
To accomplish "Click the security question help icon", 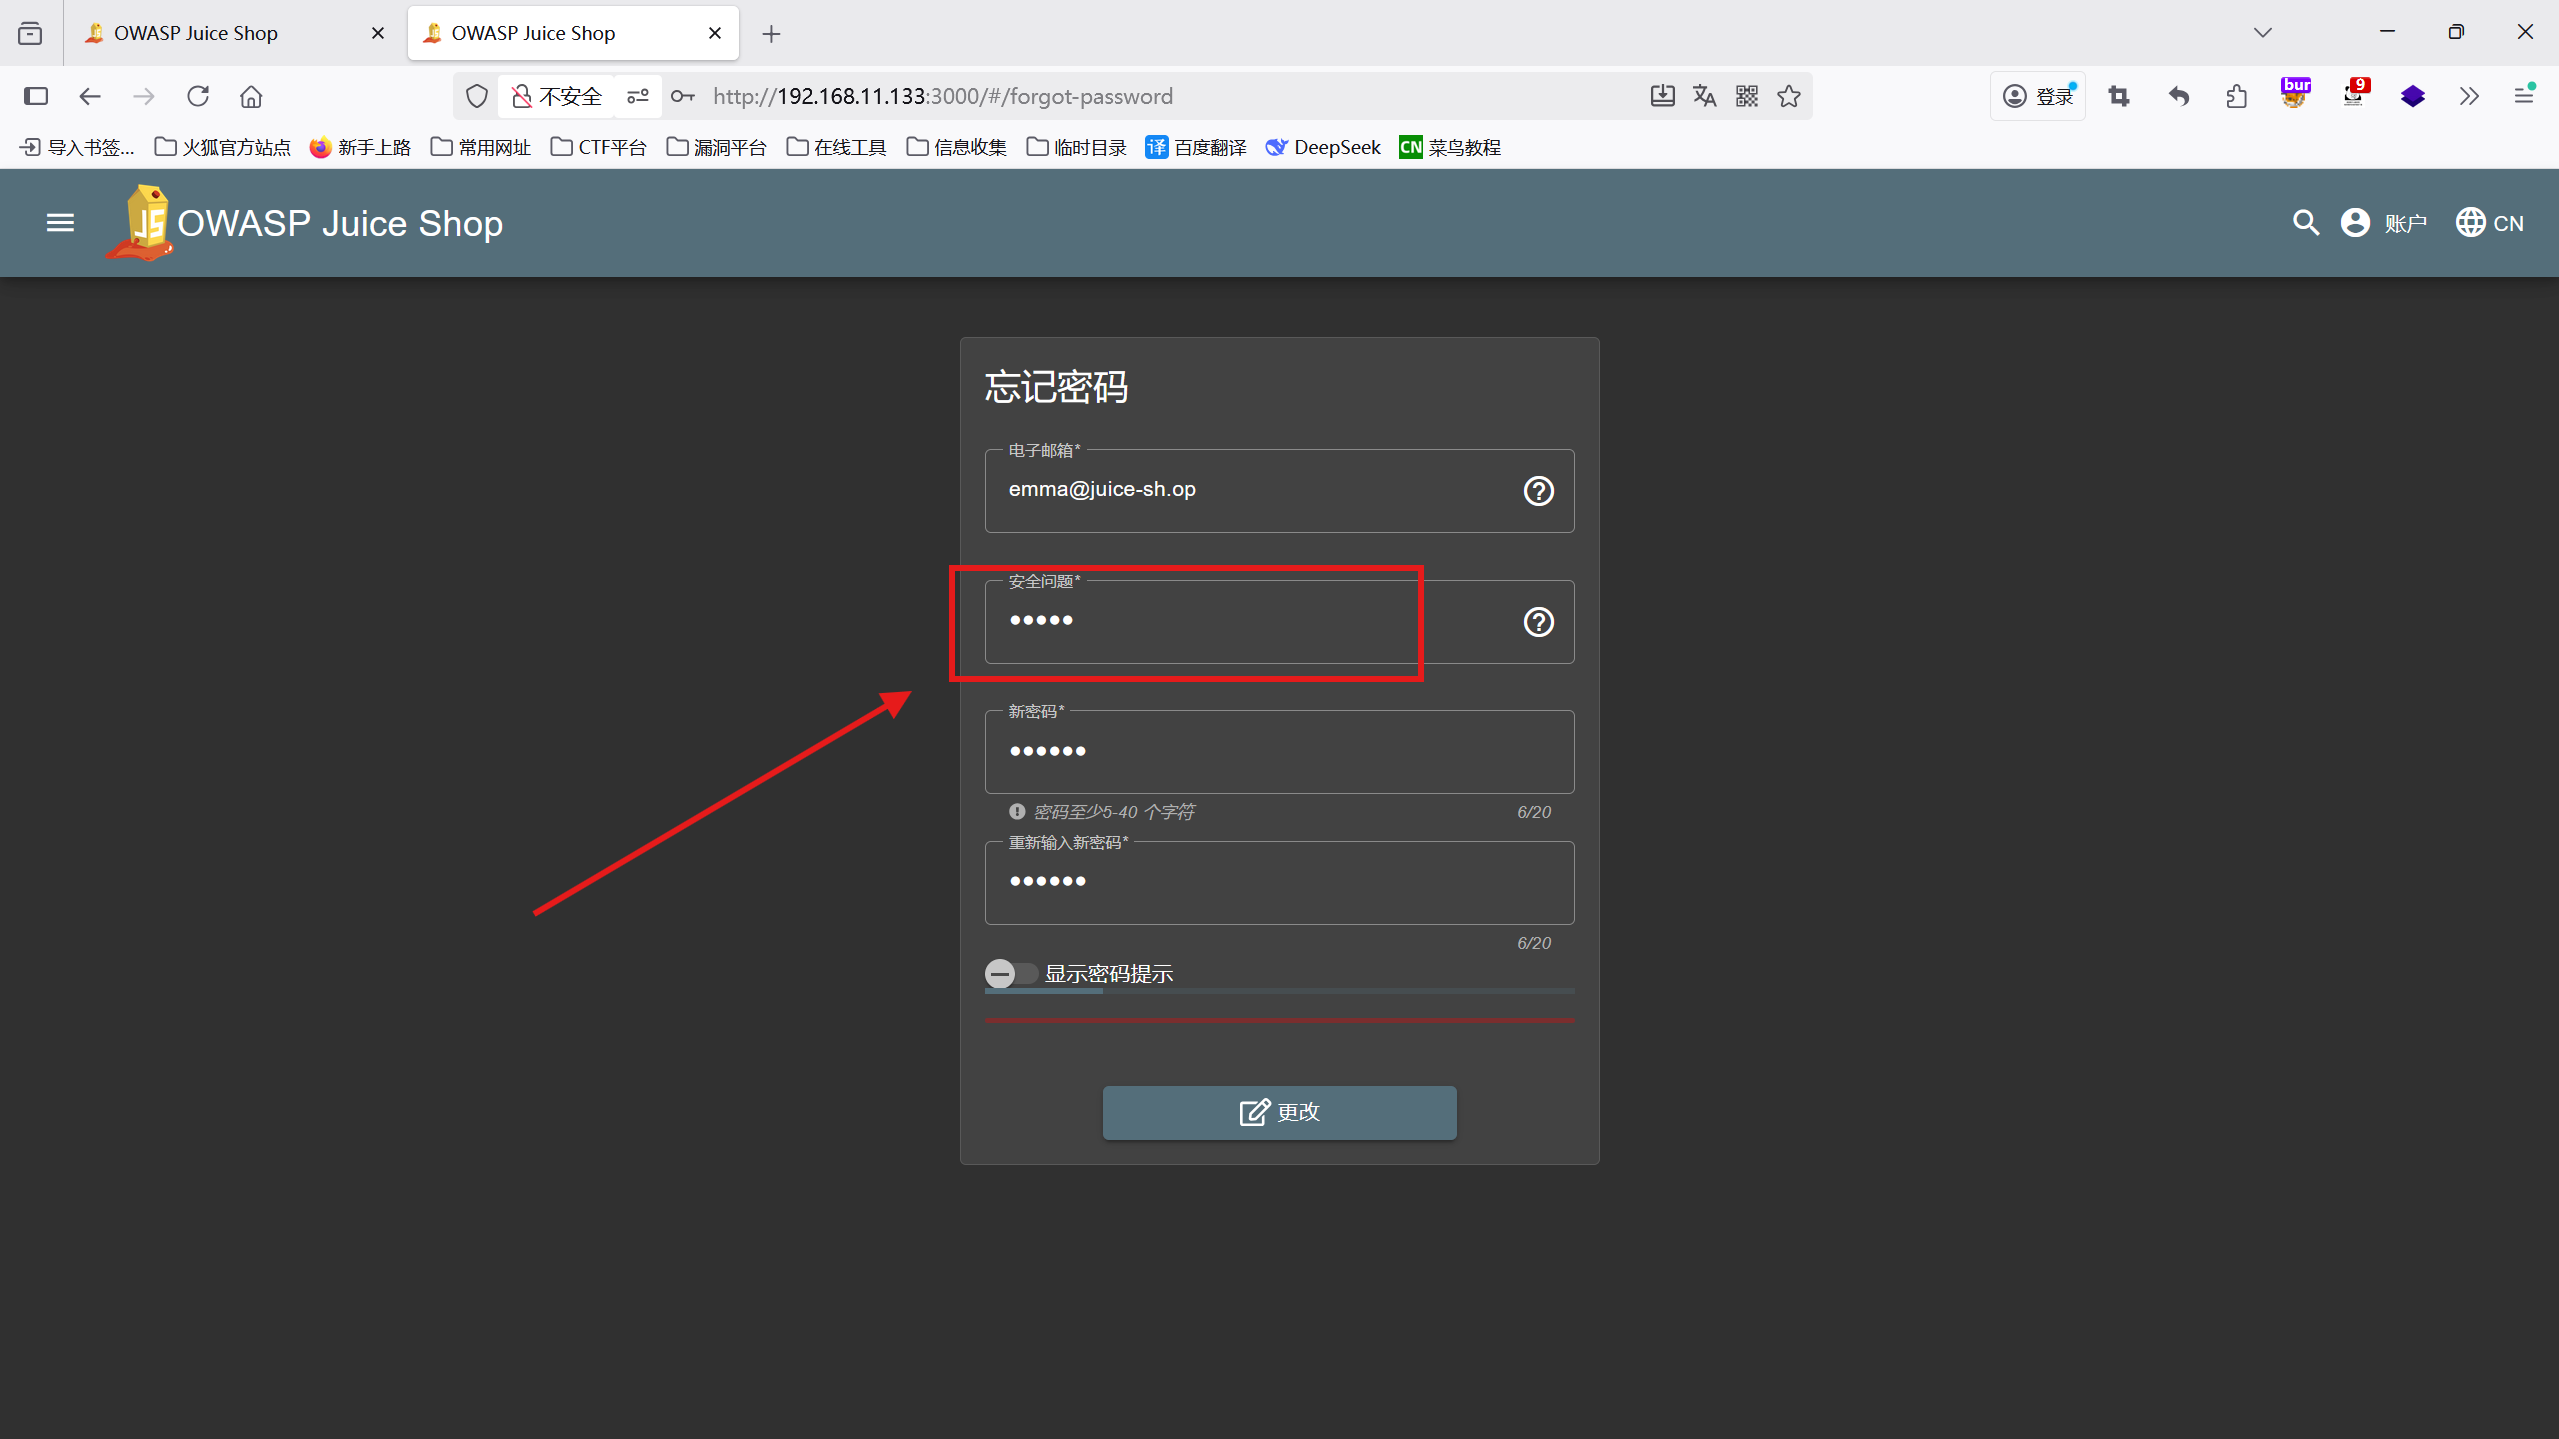I will click(x=1538, y=622).
